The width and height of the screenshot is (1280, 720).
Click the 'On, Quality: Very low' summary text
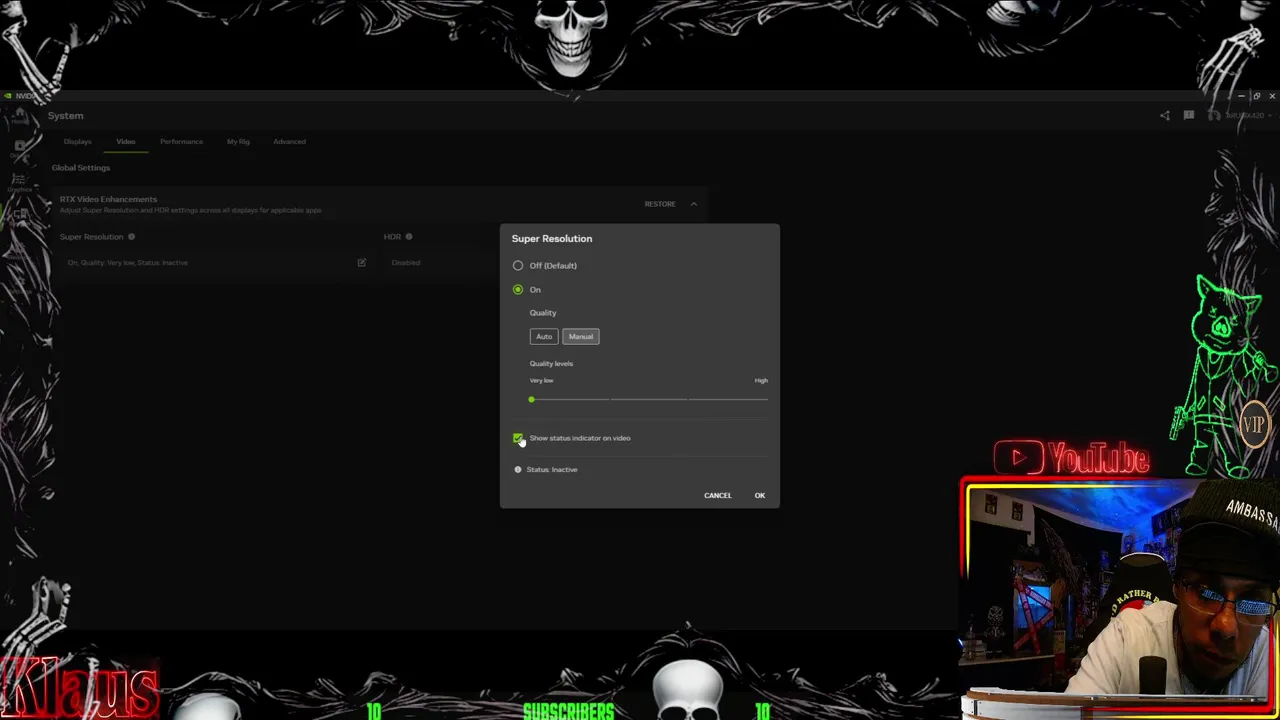(127, 263)
